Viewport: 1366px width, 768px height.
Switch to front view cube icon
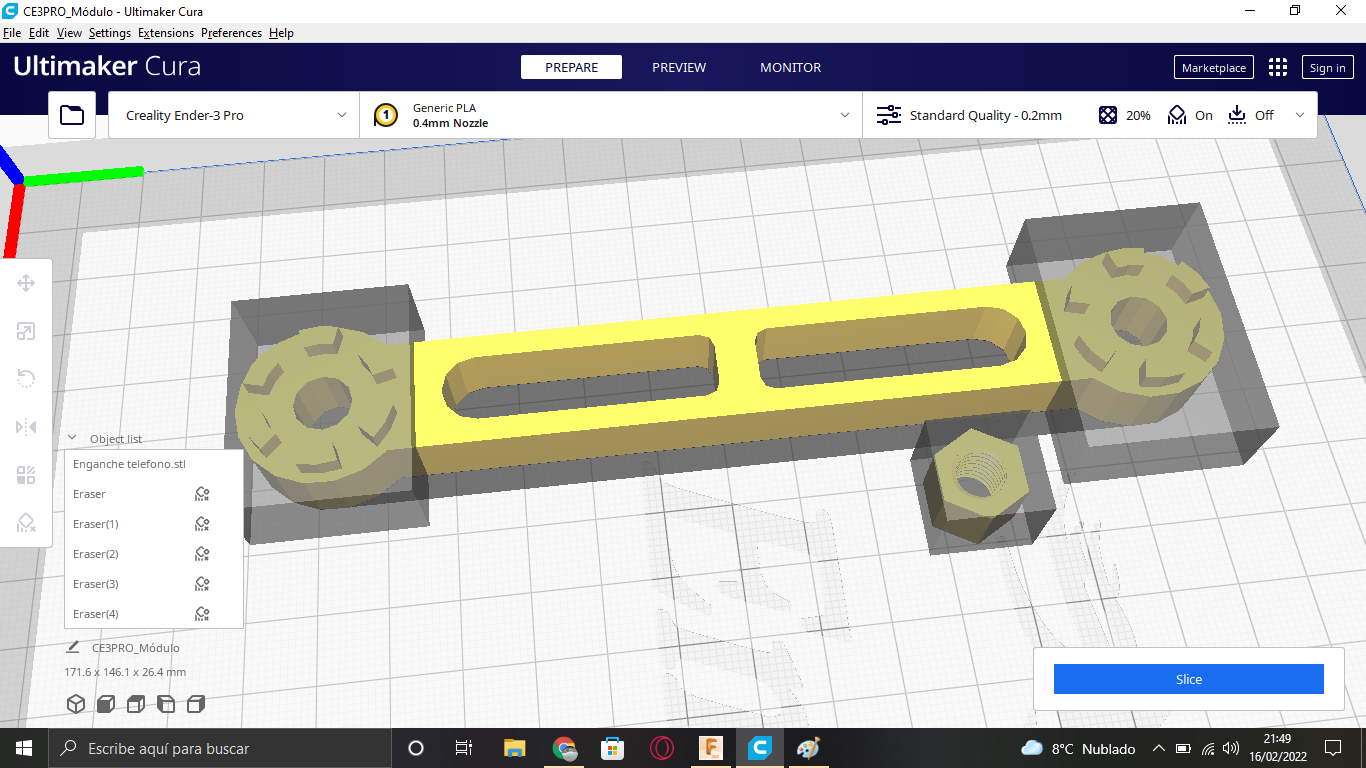[x=106, y=704]
